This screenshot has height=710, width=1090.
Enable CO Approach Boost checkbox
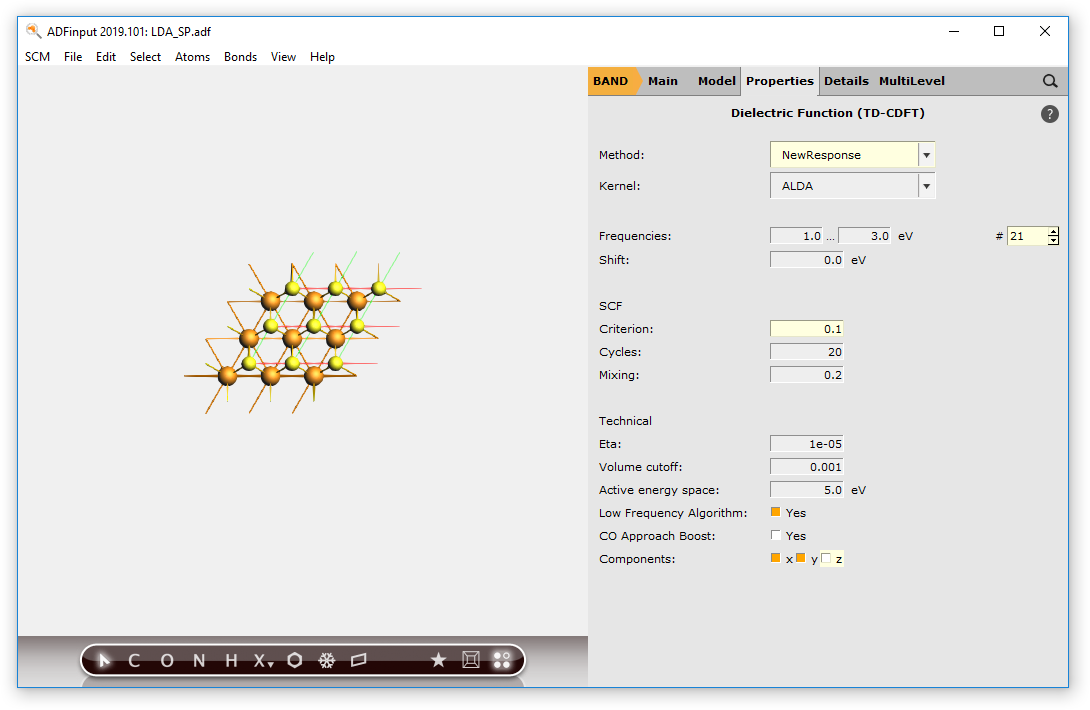pos(776,535)
